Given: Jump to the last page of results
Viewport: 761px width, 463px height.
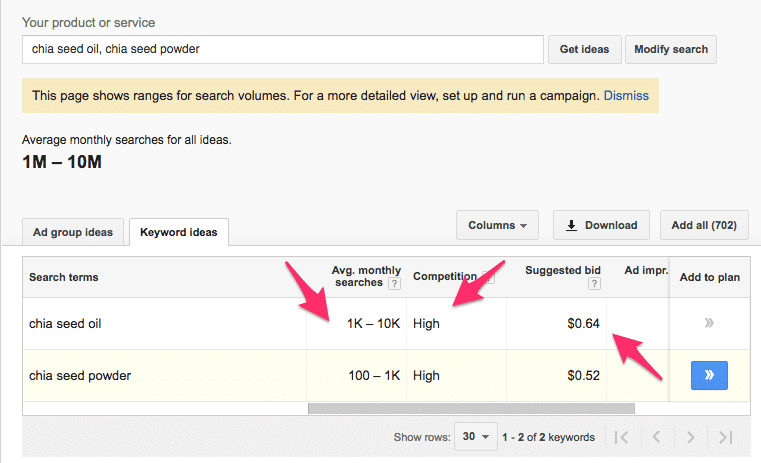Looking at the screenshot, I should click(x=727, y=437).
